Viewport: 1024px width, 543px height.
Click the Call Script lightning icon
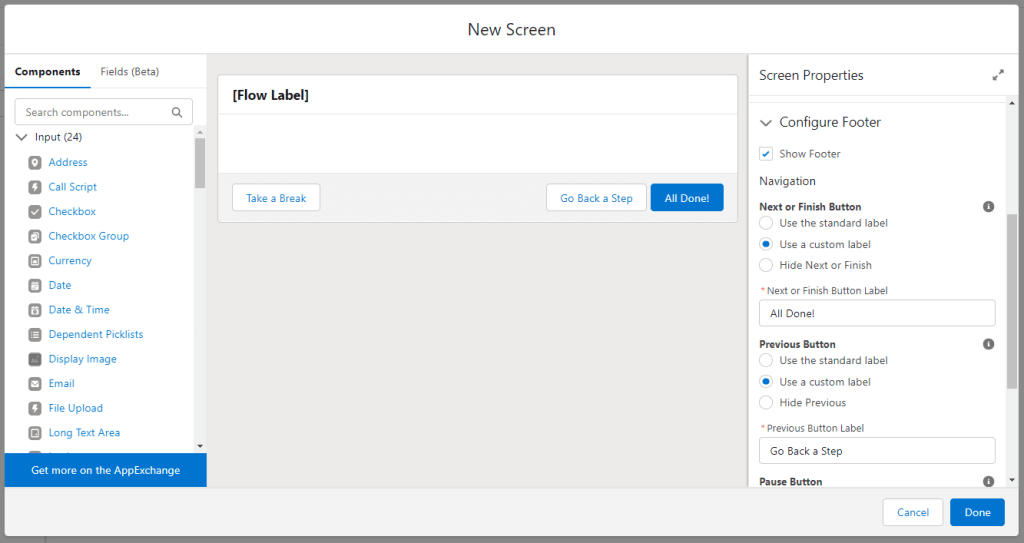pyautogui.click(x=35, y=187)
